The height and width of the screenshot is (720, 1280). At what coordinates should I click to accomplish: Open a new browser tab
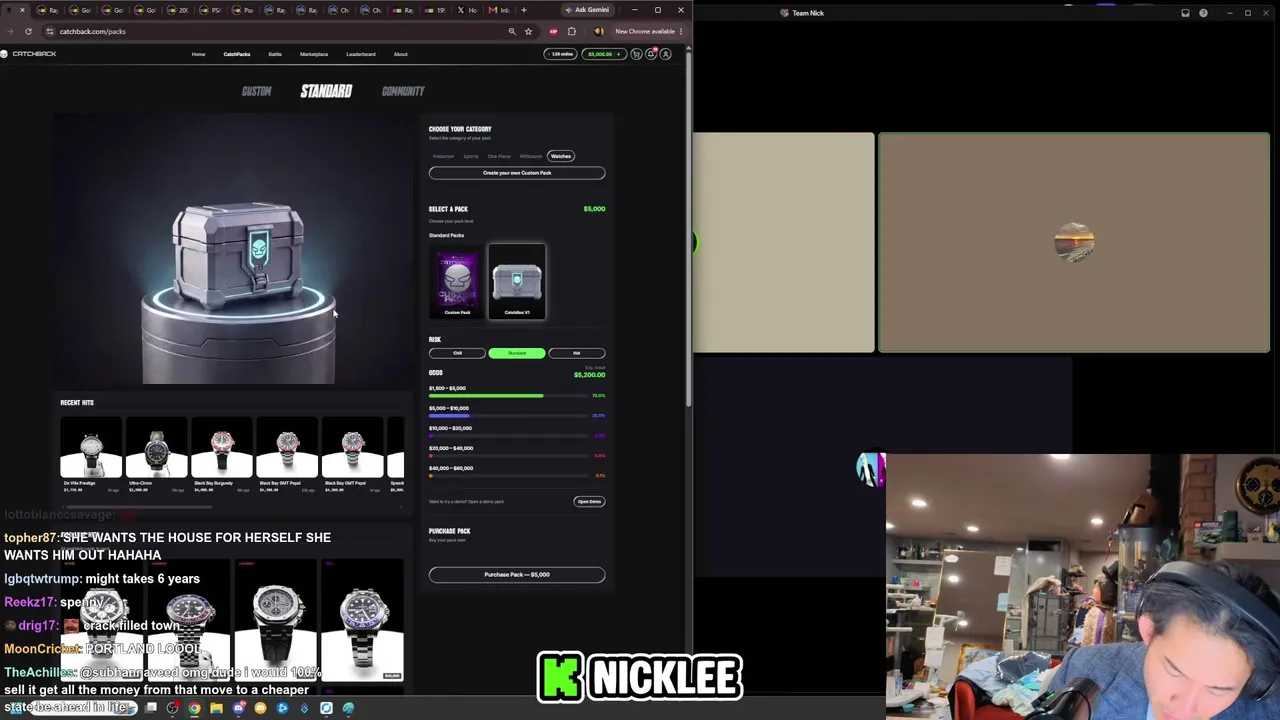coord(523,10)
